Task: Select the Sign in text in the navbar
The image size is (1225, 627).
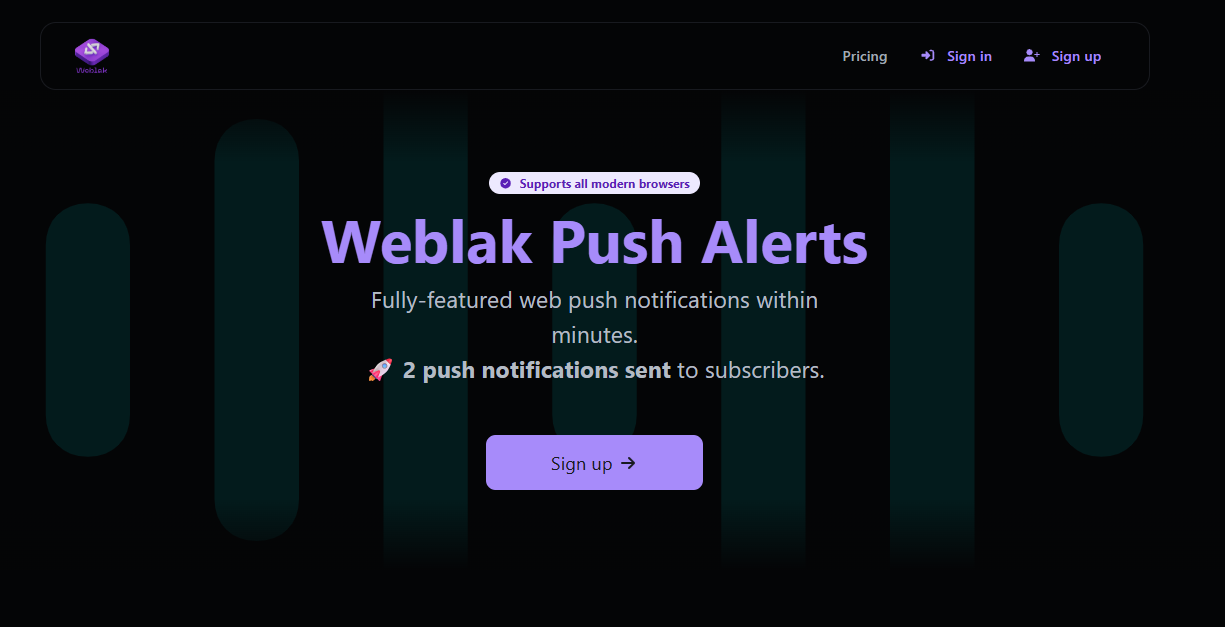Action: pos(969,56)
